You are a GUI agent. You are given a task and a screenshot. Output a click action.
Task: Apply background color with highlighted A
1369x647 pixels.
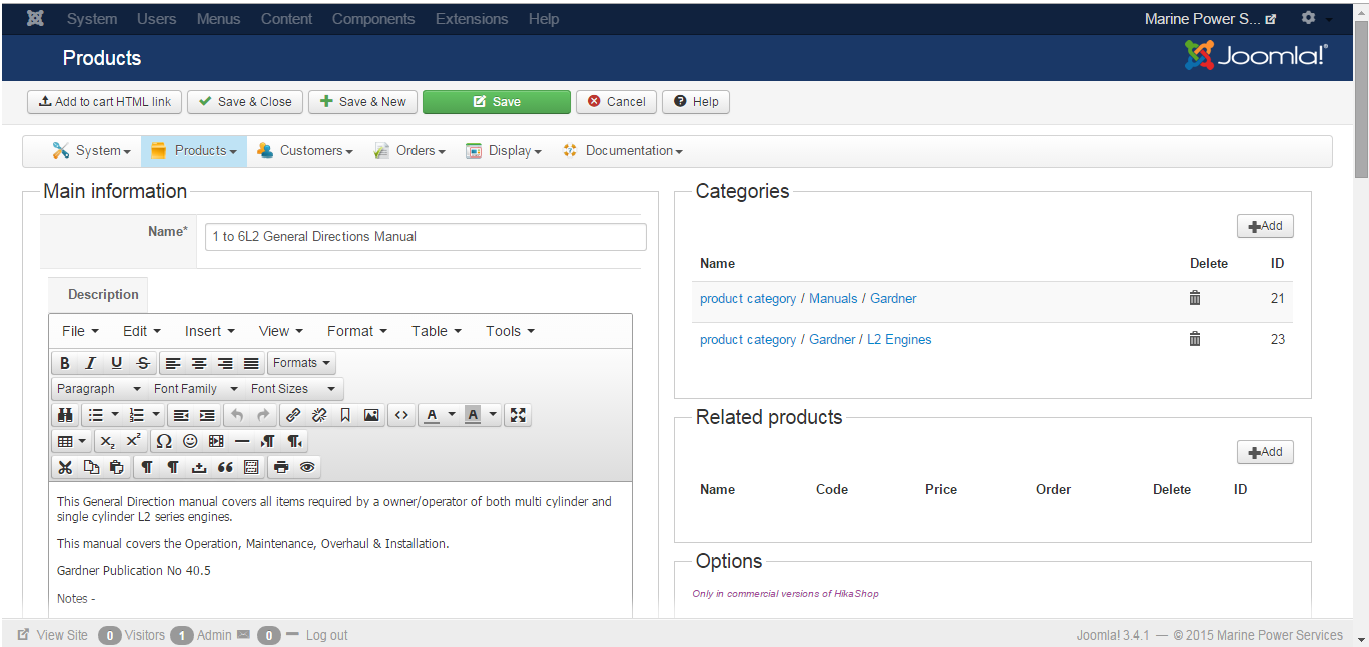click(x=473, y=415)
